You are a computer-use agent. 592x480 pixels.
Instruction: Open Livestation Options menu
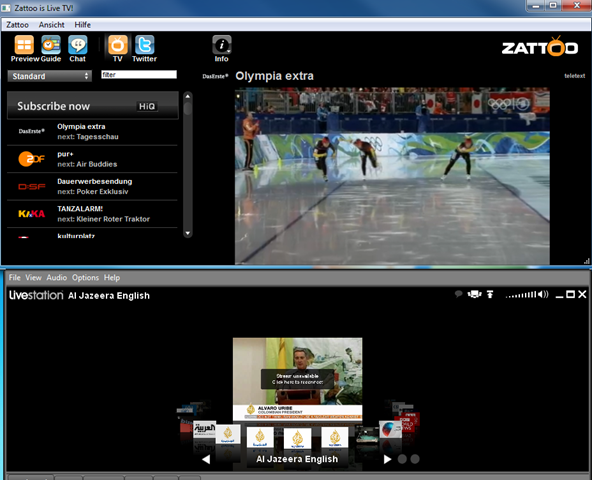coord(85,278)
